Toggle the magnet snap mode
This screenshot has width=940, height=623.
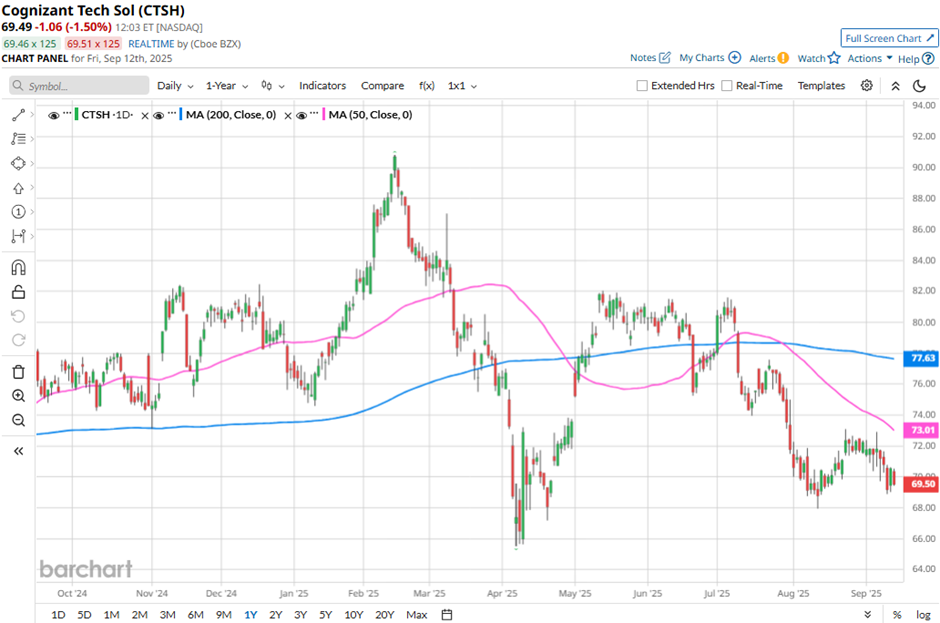19,267
